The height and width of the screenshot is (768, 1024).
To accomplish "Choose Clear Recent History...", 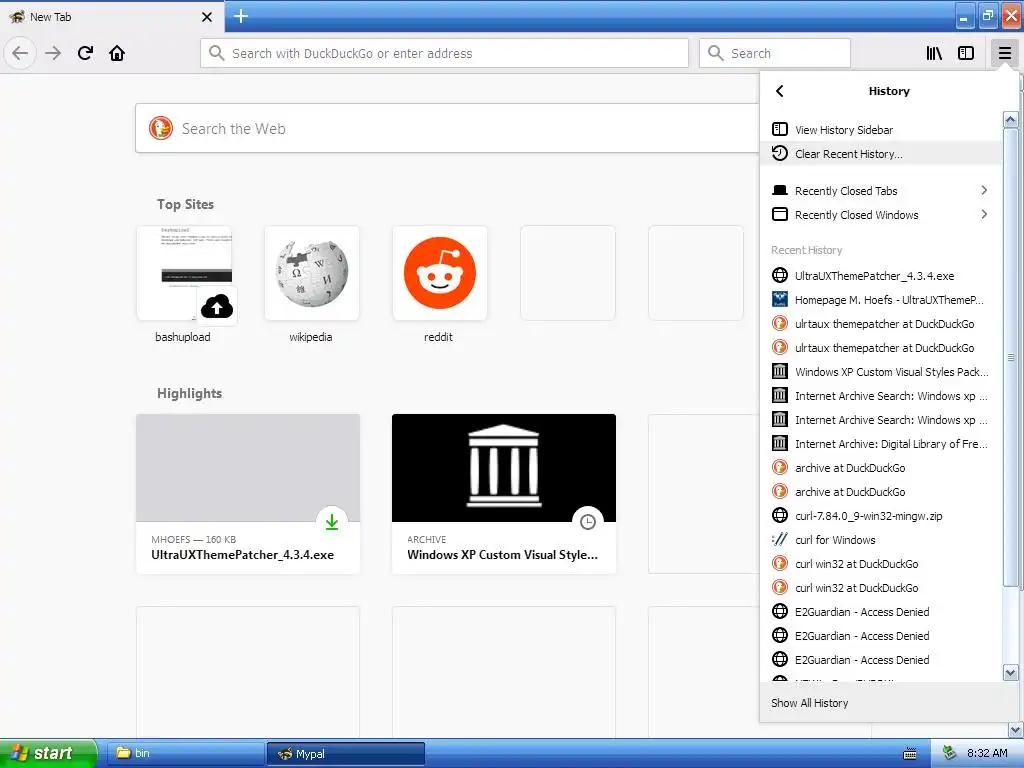I will [x=881, y=153].
